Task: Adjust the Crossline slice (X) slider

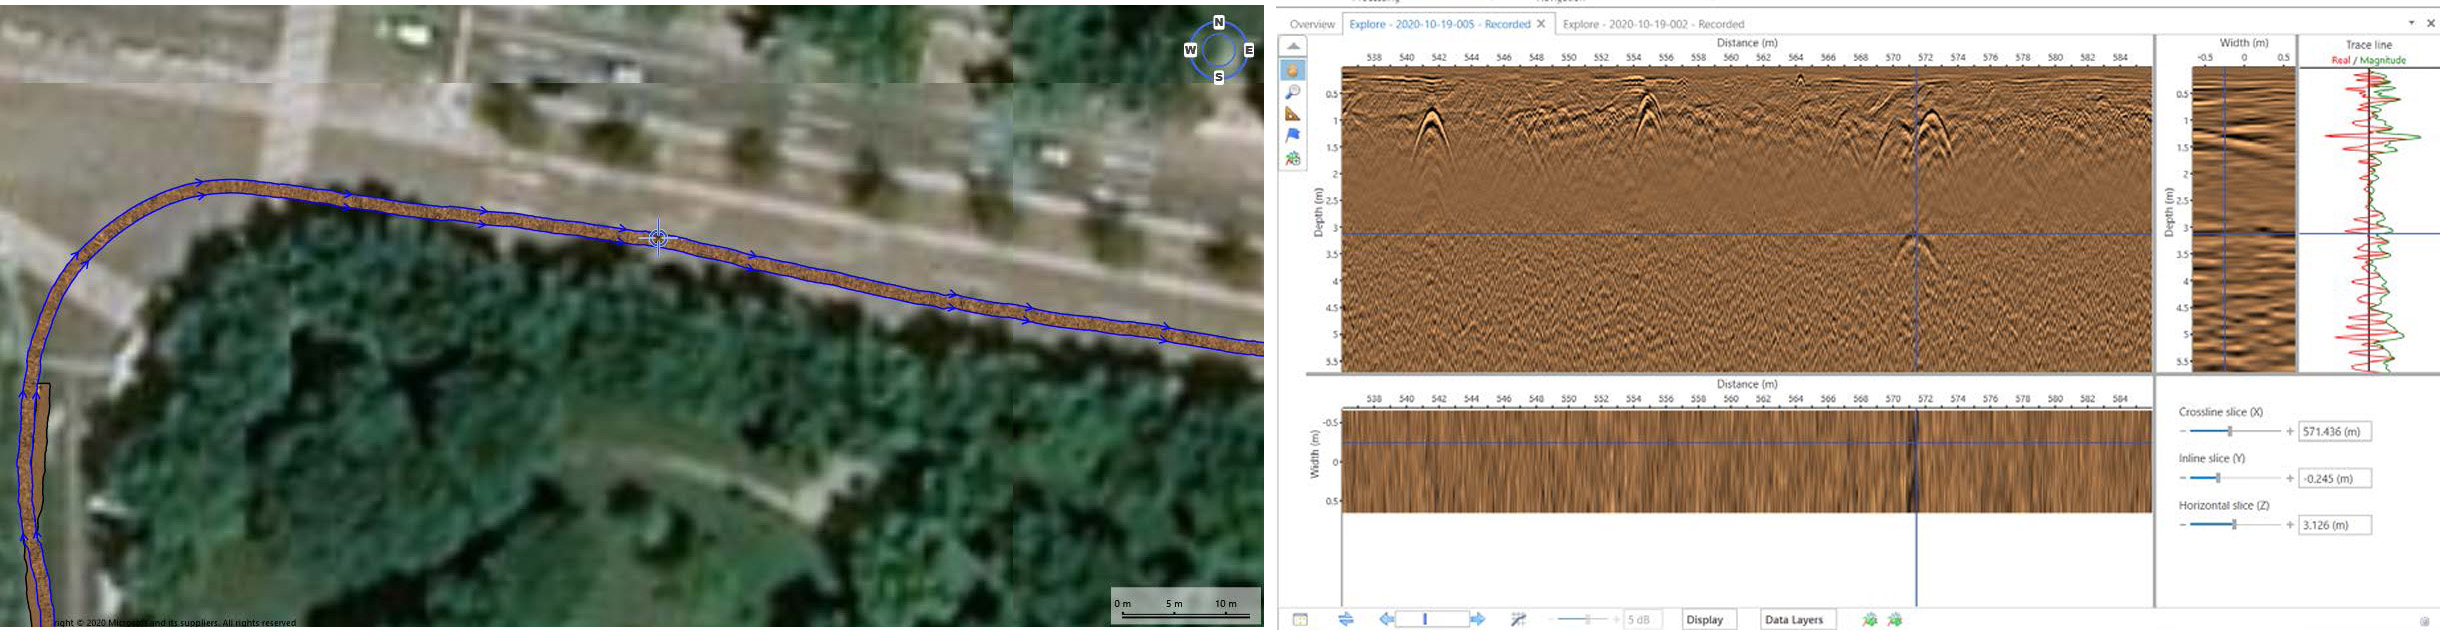Action: coord(2229,432)
